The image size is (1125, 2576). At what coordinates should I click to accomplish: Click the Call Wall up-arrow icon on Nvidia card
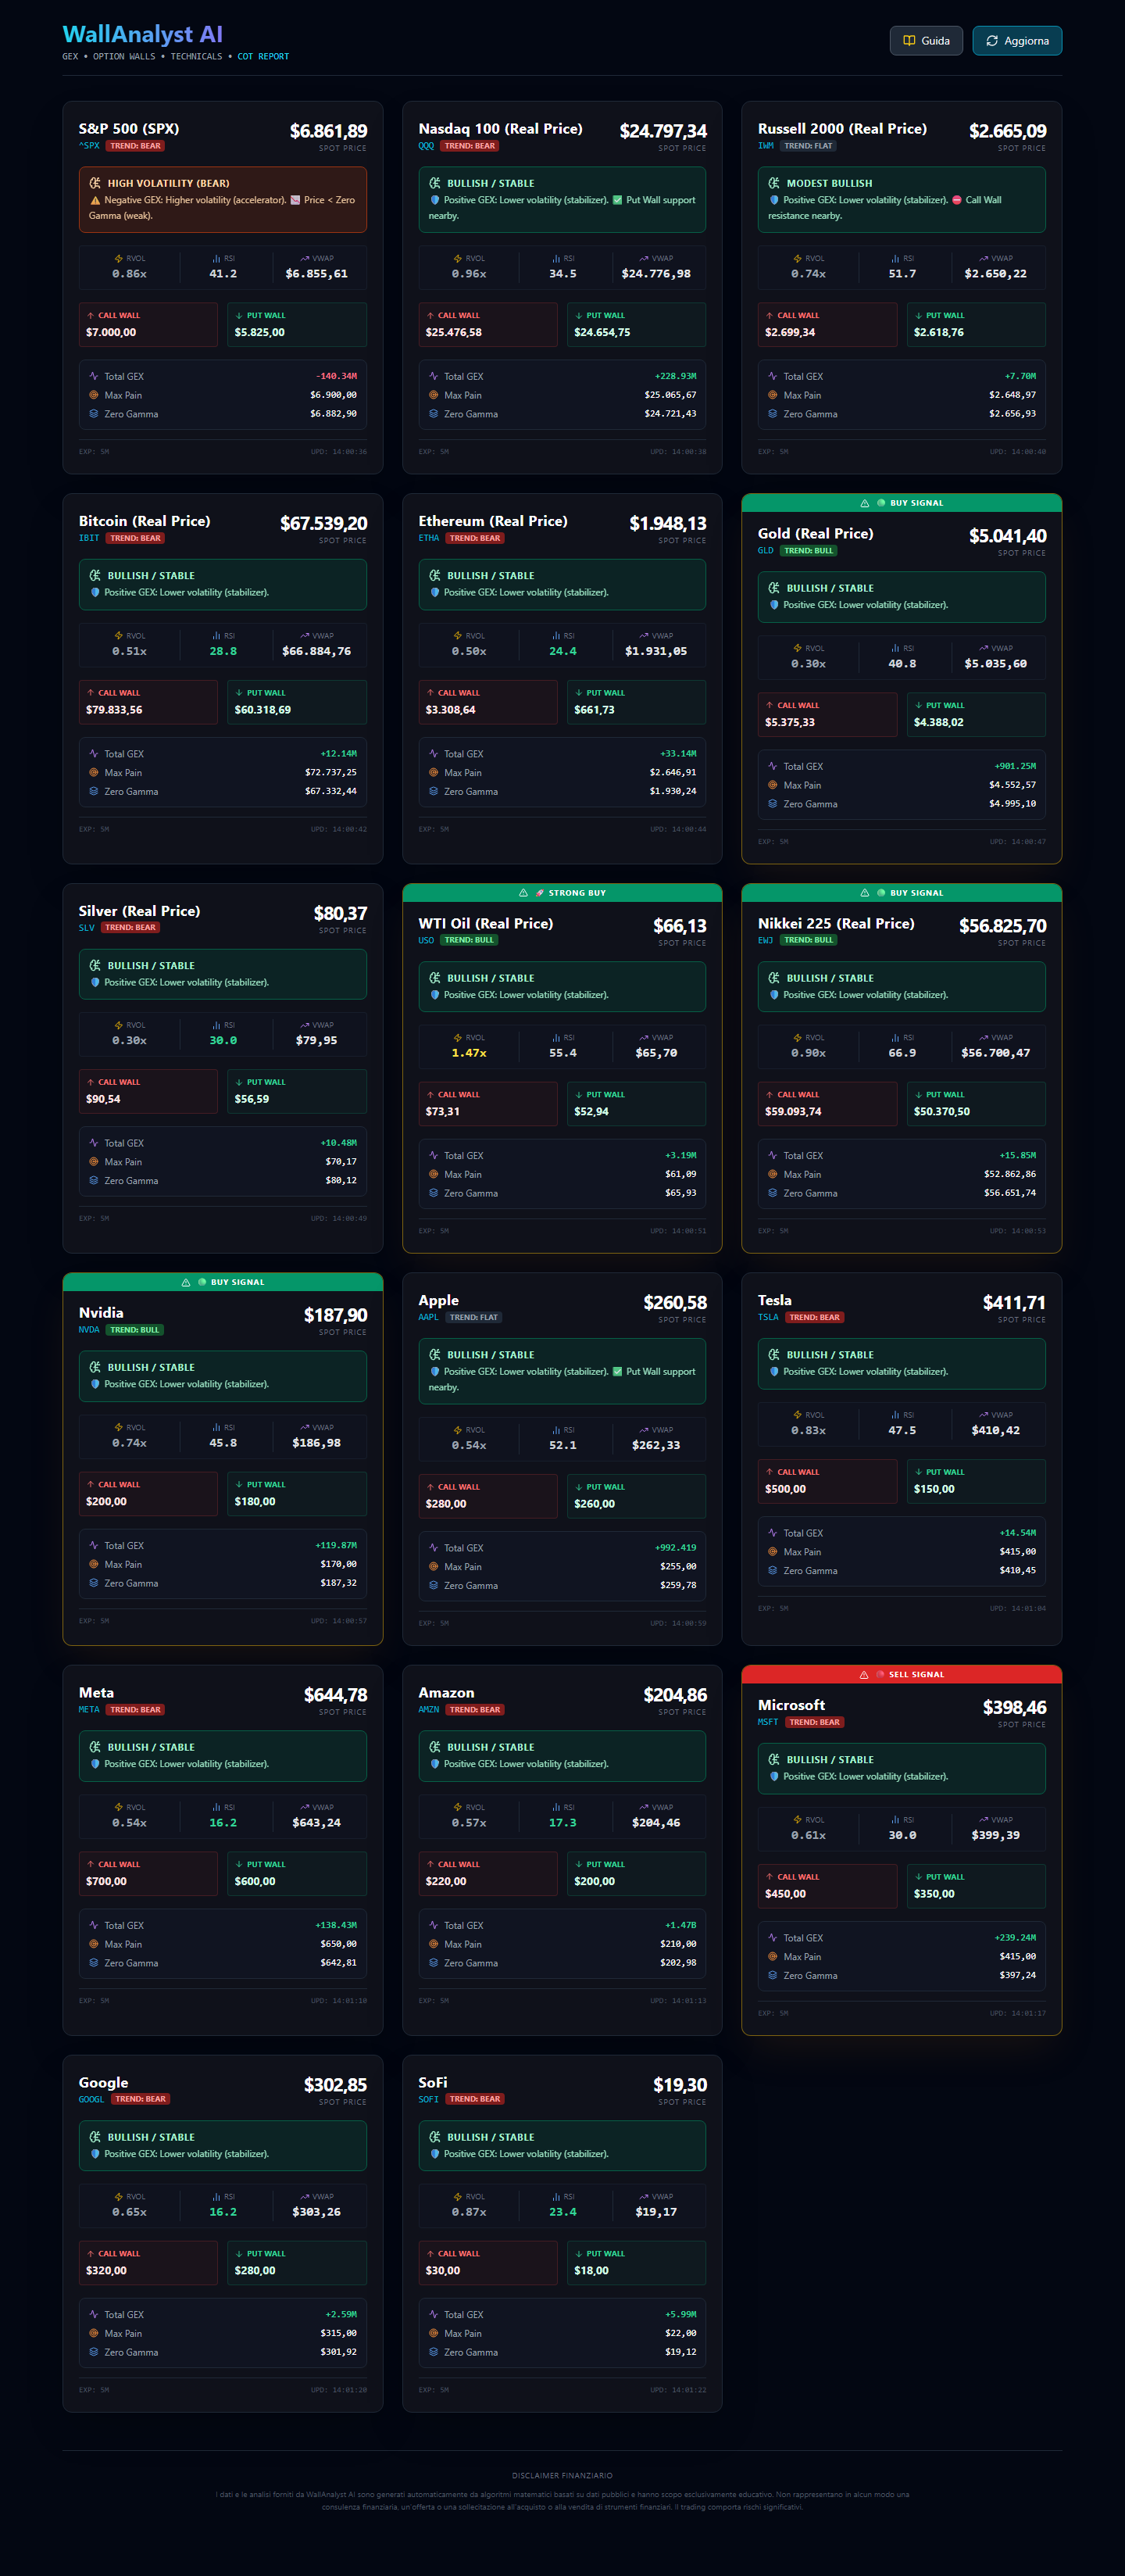click(x=91, y=1485)
